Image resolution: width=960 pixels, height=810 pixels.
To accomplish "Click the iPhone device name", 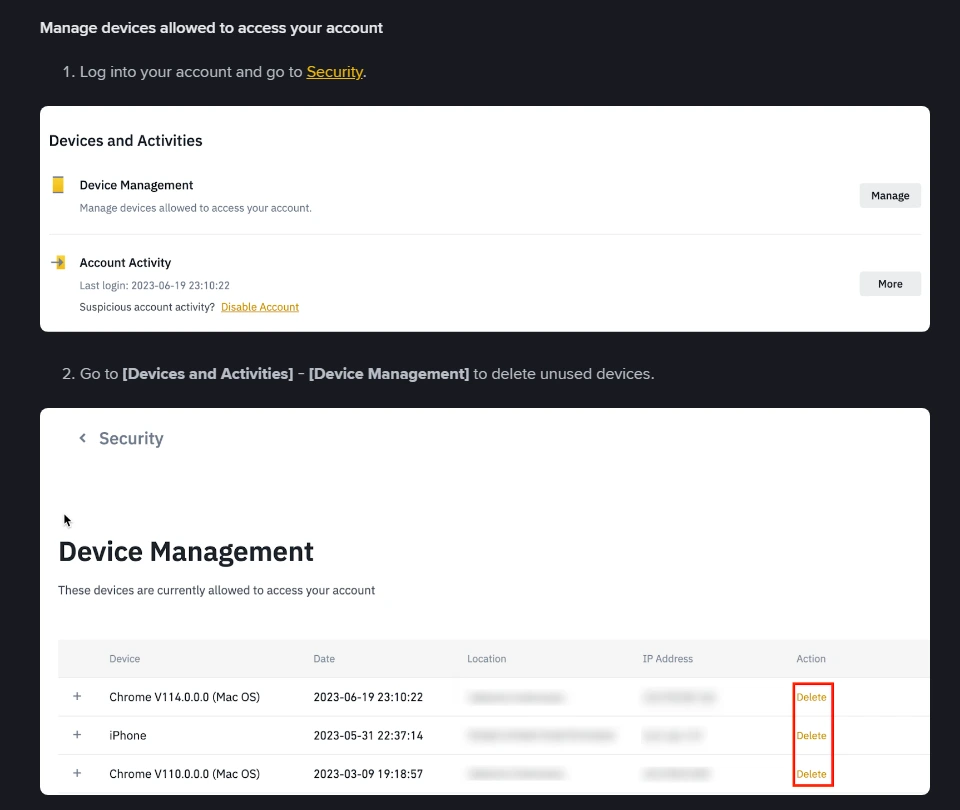I will [127, 735].
